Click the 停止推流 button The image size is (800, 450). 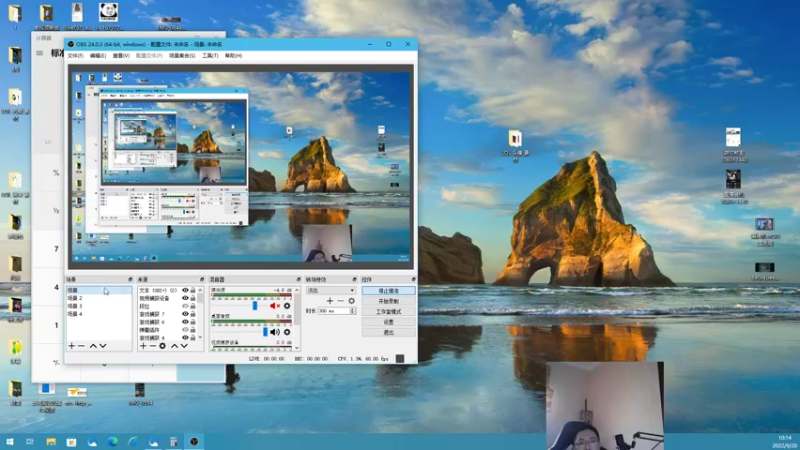click(x=388, y=290)
